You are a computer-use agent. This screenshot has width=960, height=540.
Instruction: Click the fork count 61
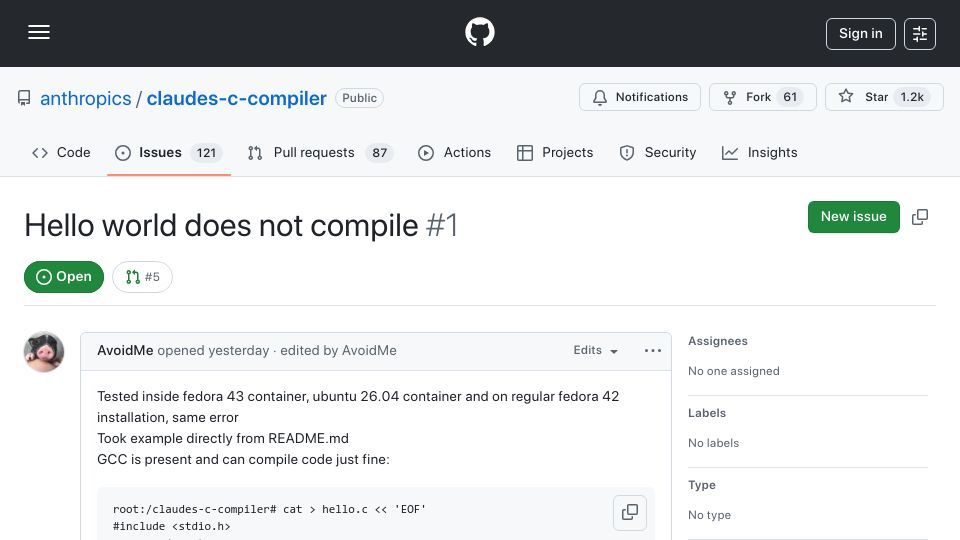[790, 97]
